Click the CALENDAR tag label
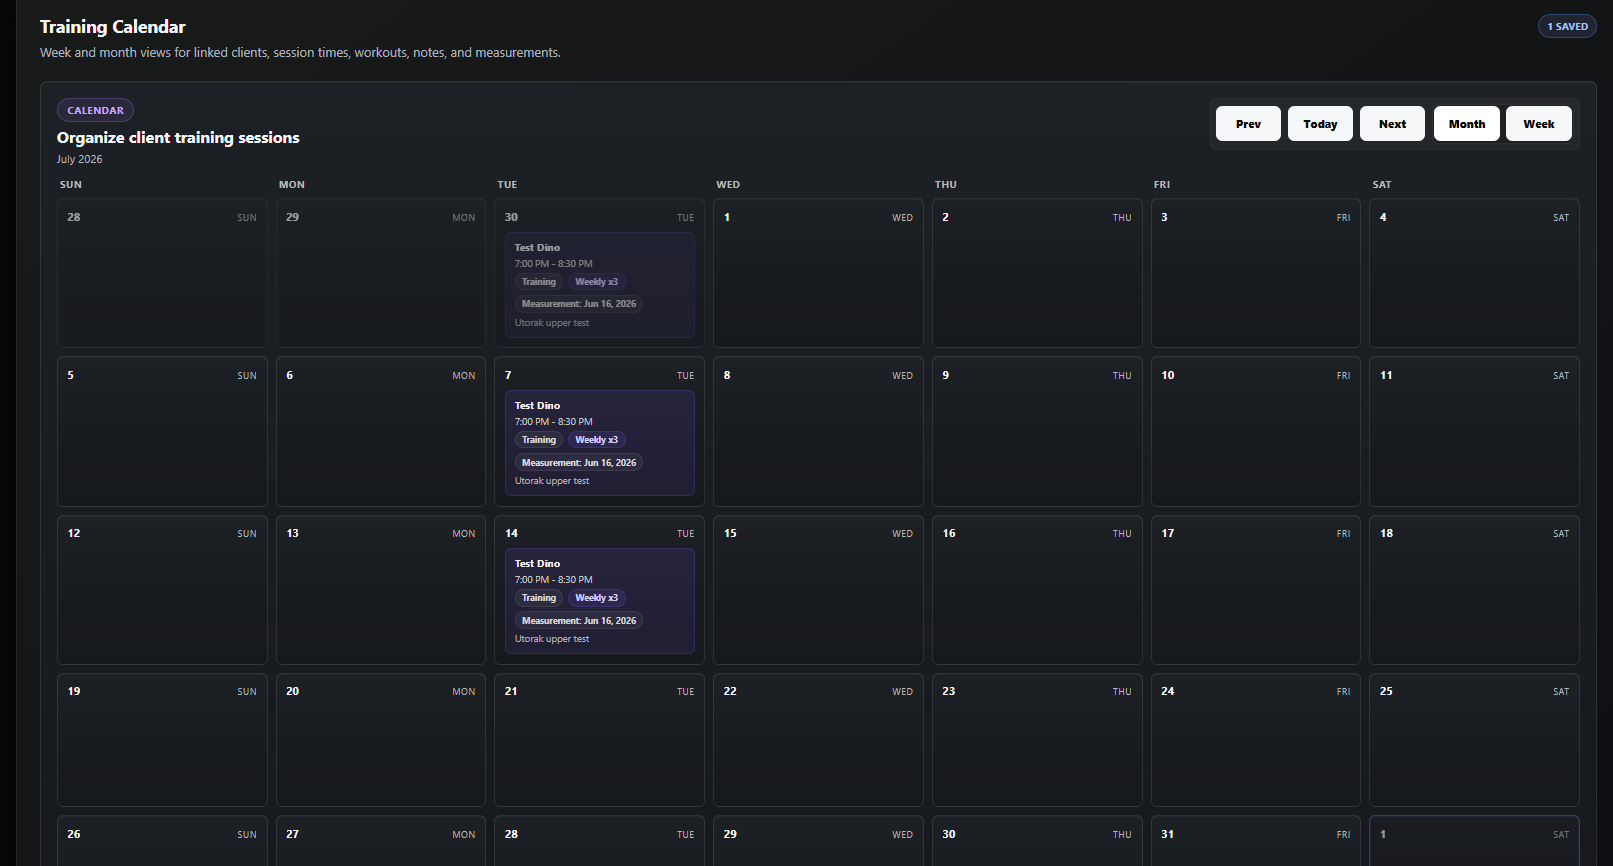This screenshot has height=866, width=1613. click(96, 110)
